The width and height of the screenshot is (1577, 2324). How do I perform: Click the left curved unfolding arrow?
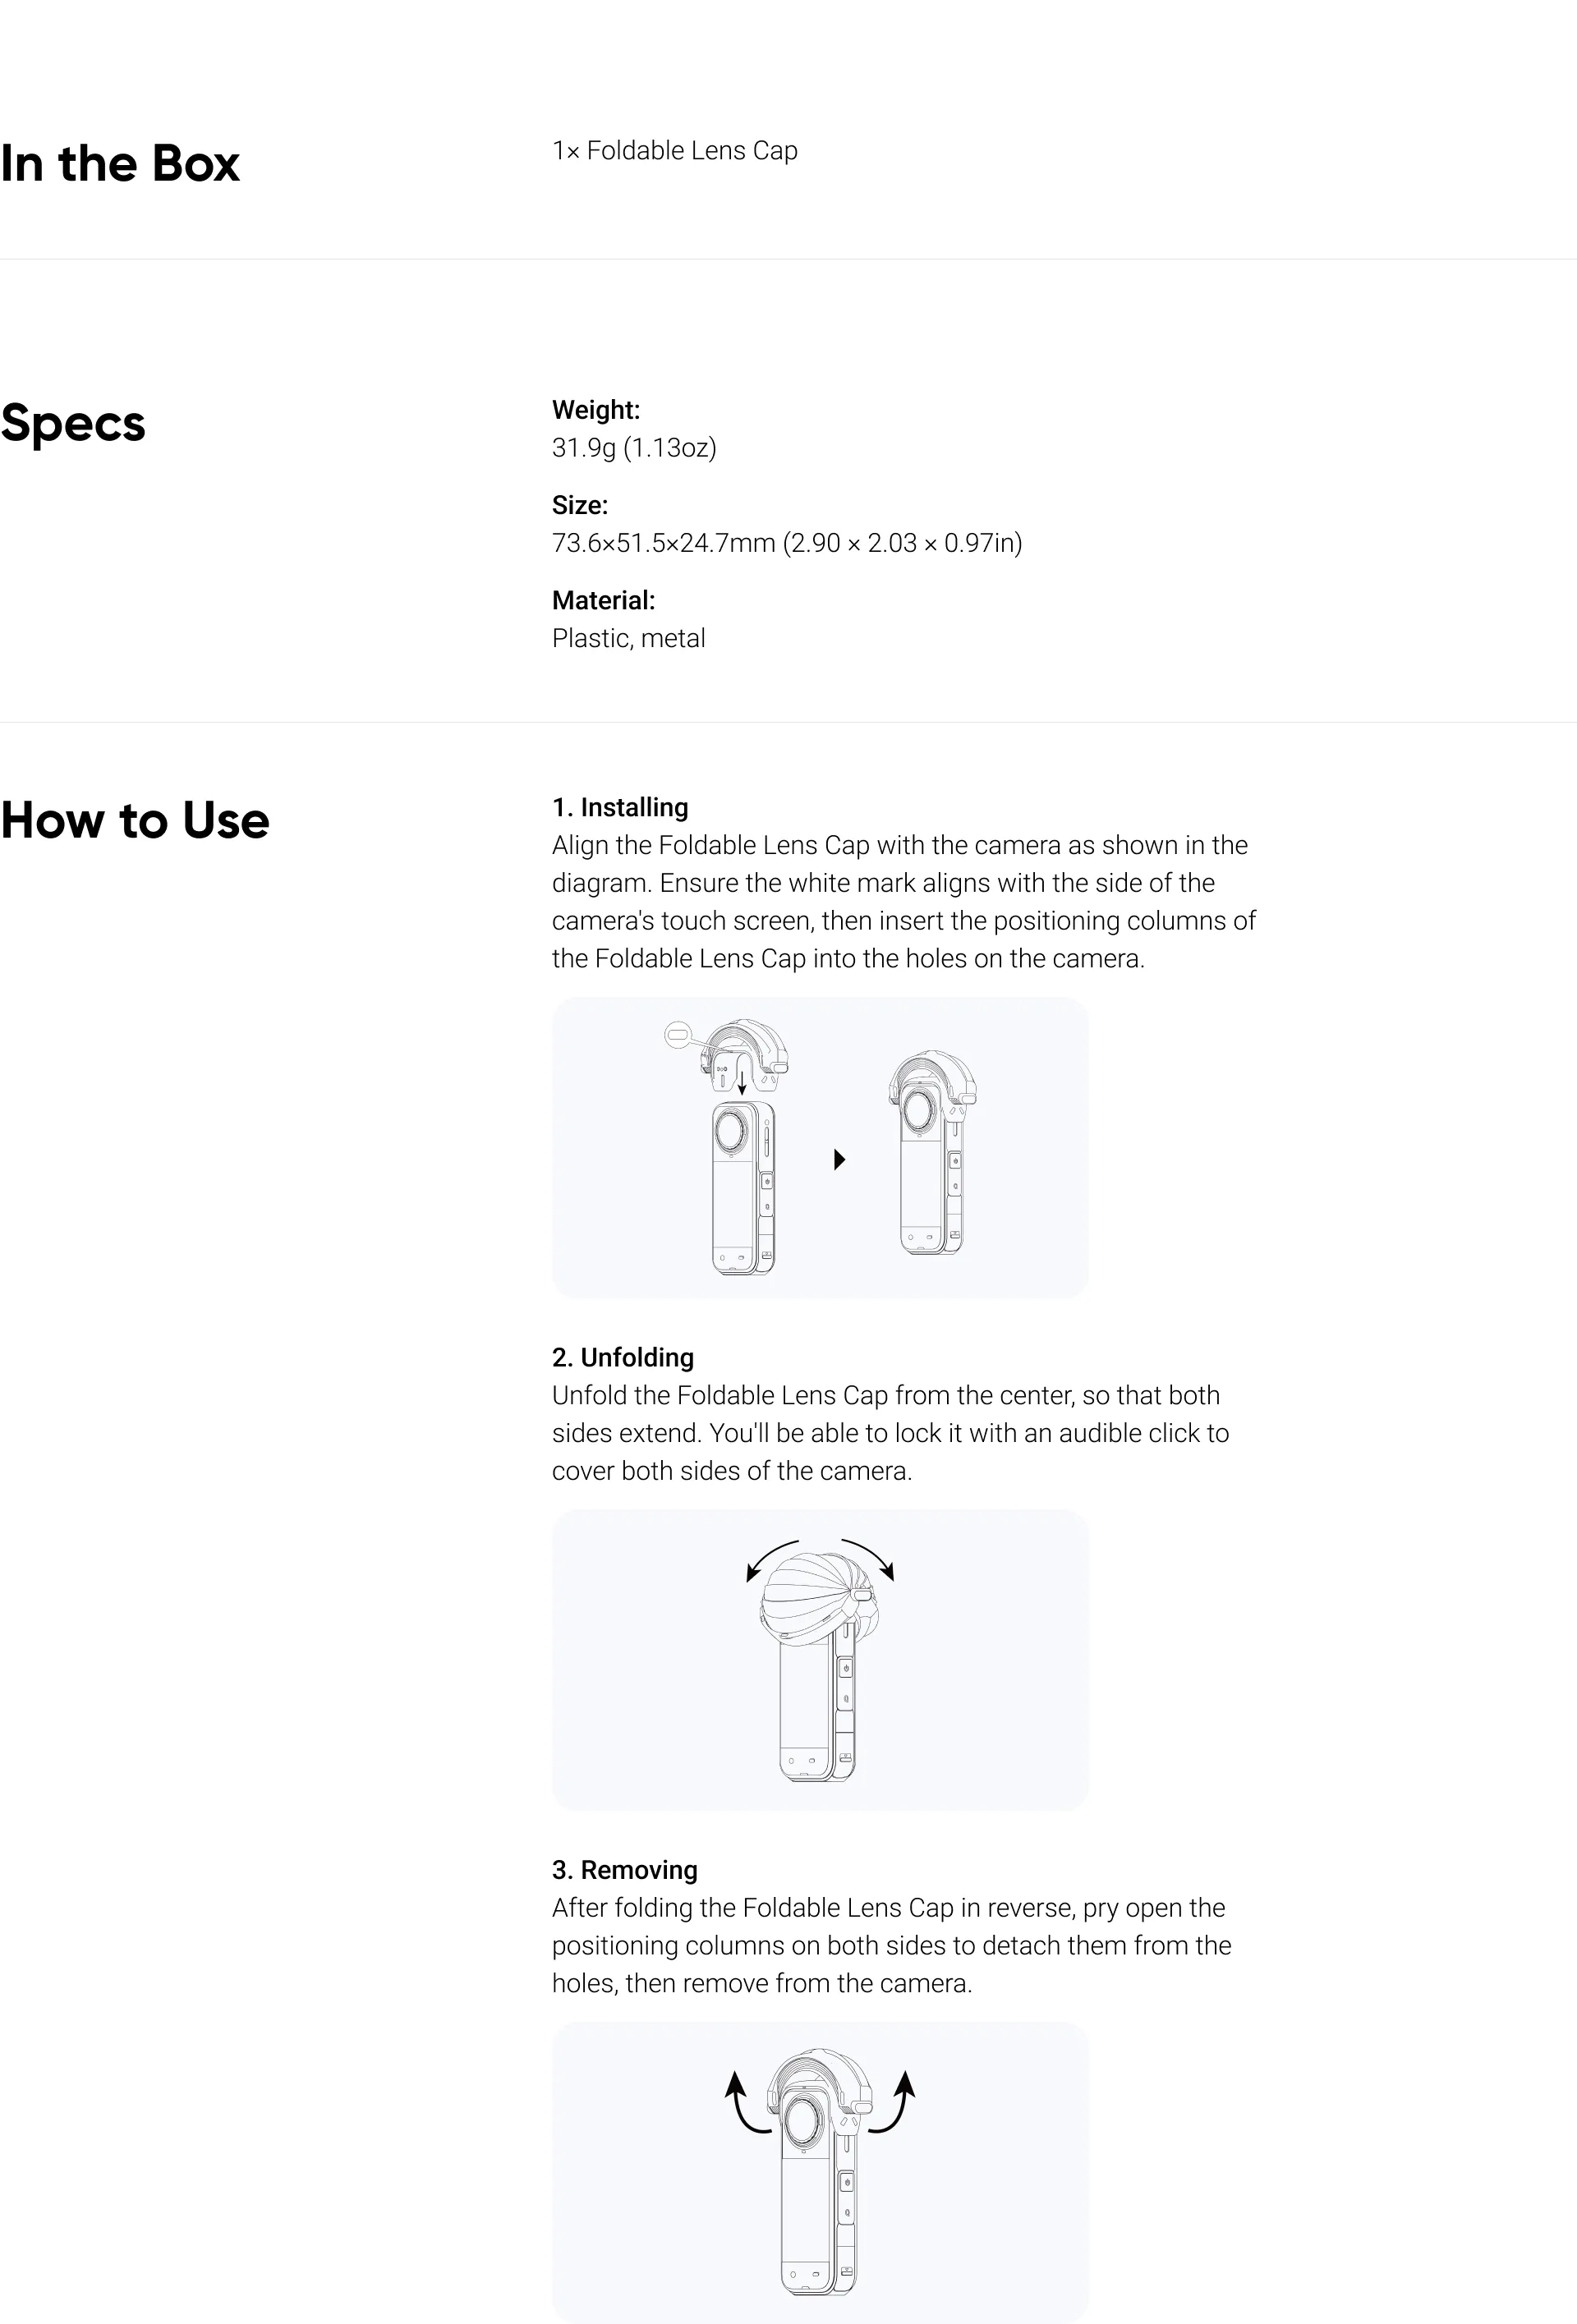pos(771,1559)
